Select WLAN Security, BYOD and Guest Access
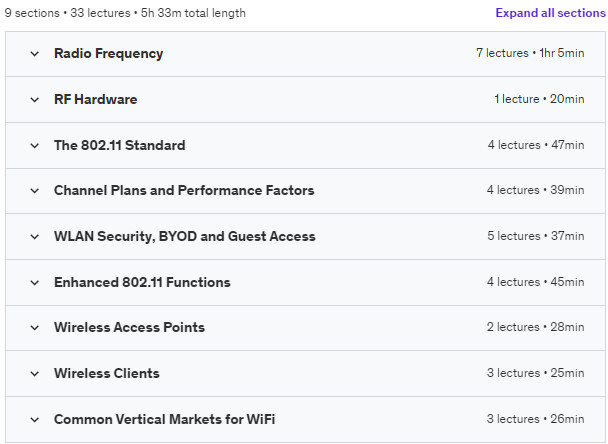The width and height of the screenshot is (608, 444). click(x=185, y=236)
